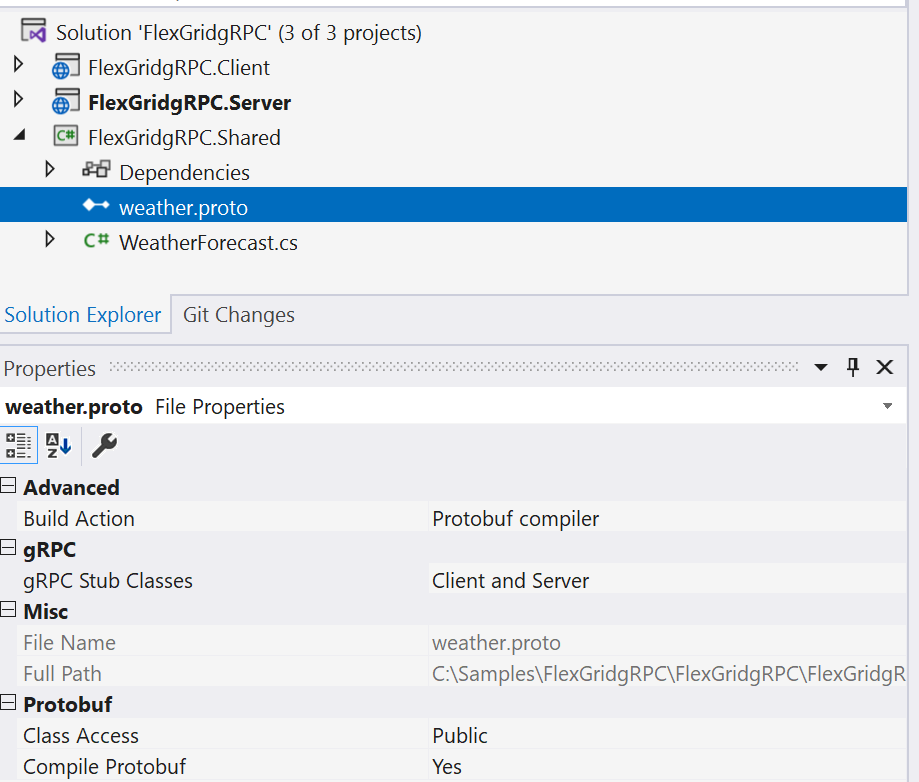Click the FlexGridgRPC.Client project icon
The width and height of the screenshot is (919, 782).
click(x=66, y=67)
